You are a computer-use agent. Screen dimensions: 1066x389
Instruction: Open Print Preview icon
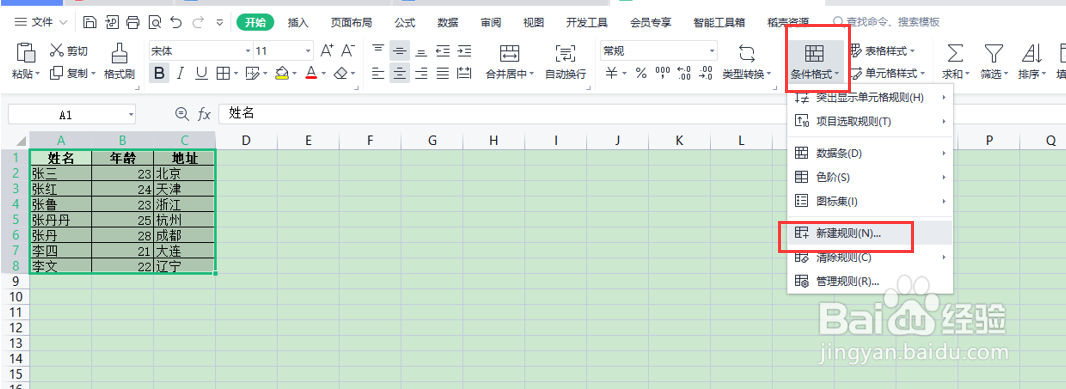[154, 22]
